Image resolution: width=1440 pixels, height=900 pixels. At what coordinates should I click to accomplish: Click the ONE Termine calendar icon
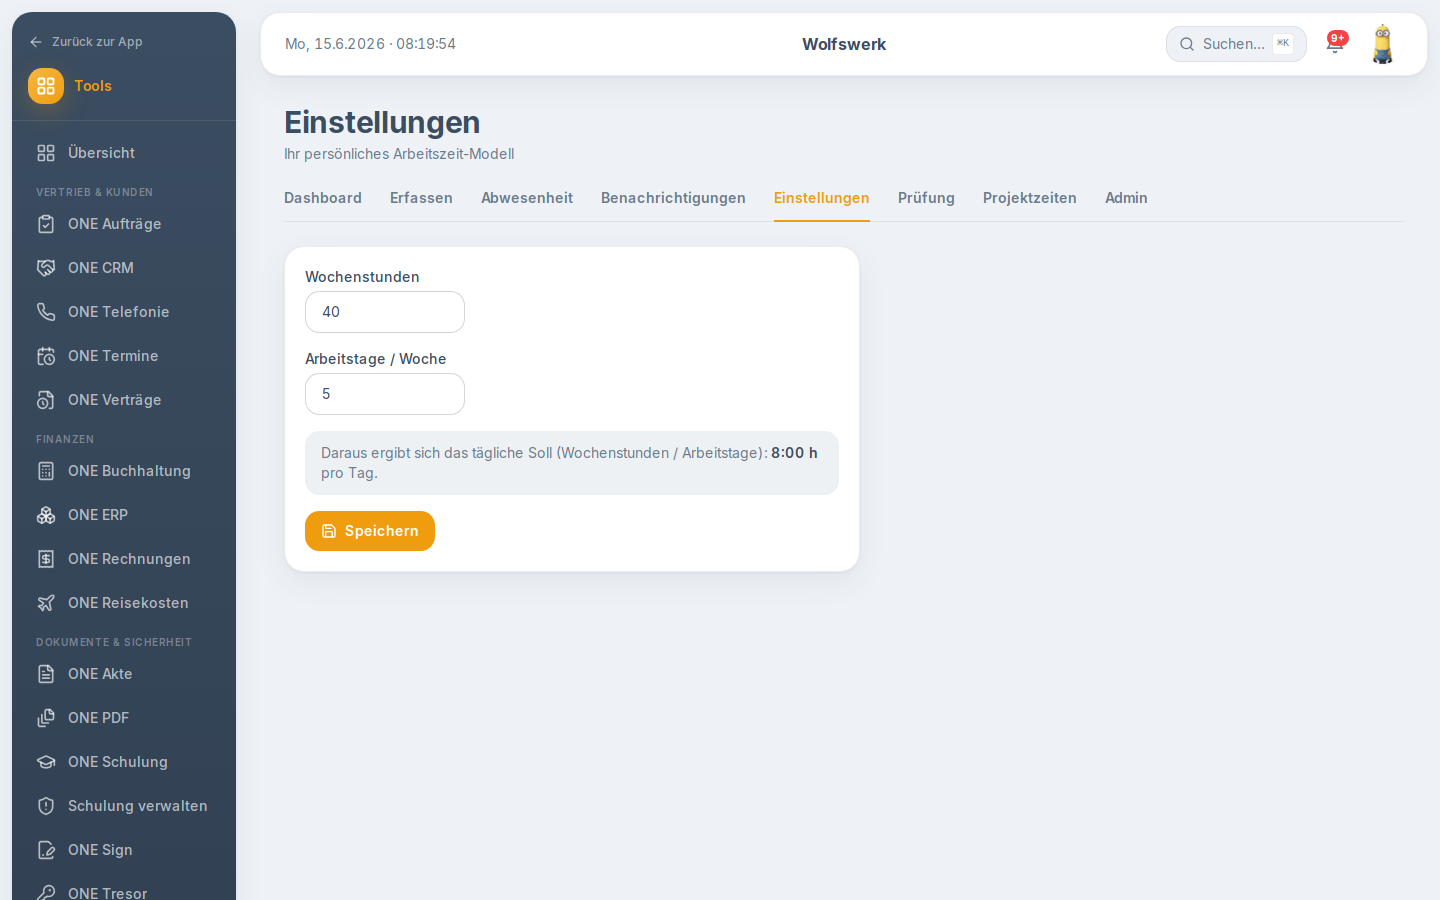[x=46, y=356]
